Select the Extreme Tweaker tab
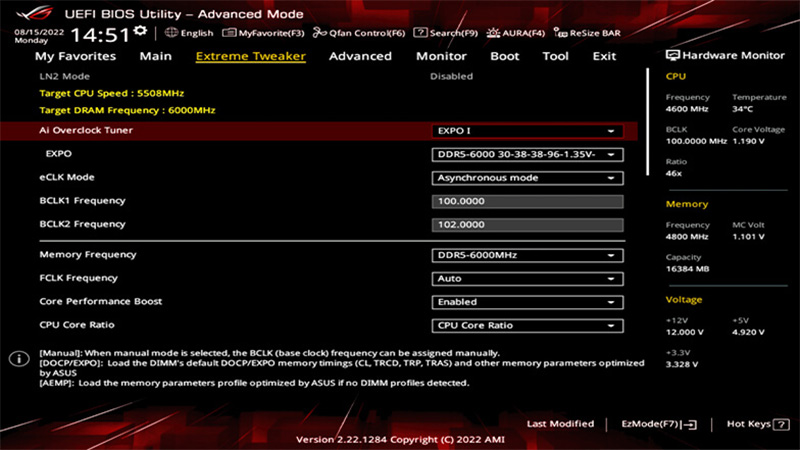Screen dimensions: 800x450 (x=251, y=56)
